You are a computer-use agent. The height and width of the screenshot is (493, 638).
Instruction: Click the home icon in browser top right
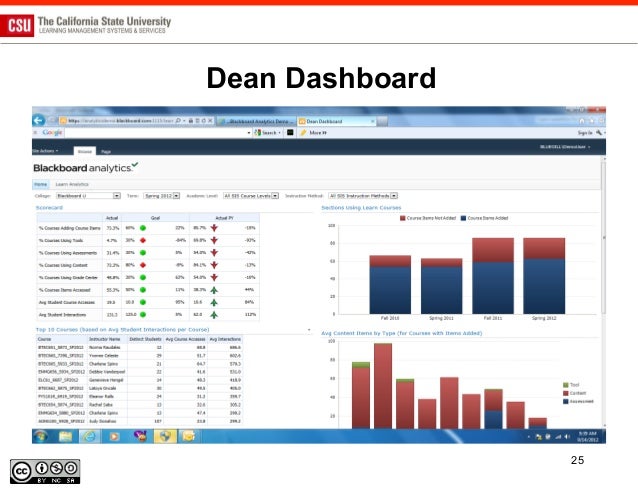coord(582,121)
